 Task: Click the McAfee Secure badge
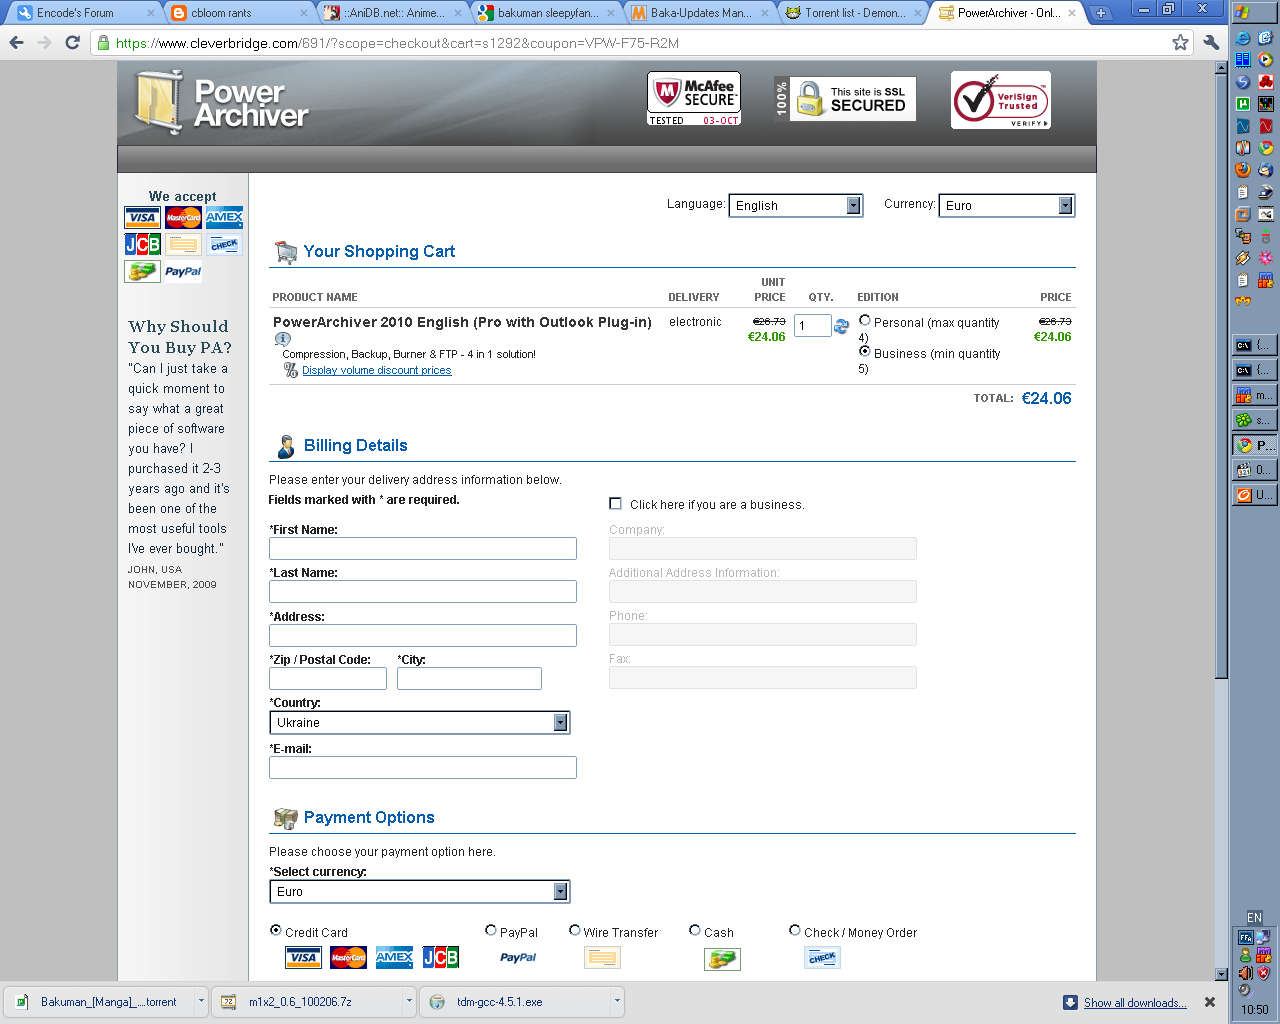pyautogui.click(x=694, y=98)
